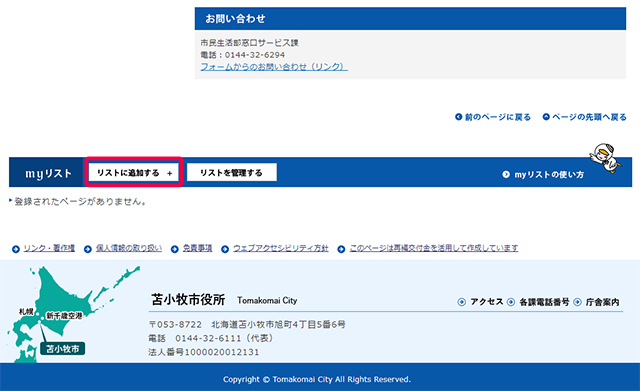Jump to top via ページの先頭へ戻る
The width and height of the screenshot is (640, 391).
589,117
